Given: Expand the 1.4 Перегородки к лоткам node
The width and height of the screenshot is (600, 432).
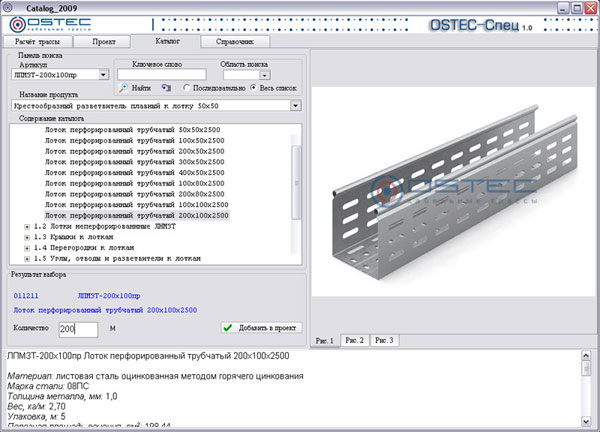Looking at the screenshot, I should [x=25, y=247].
